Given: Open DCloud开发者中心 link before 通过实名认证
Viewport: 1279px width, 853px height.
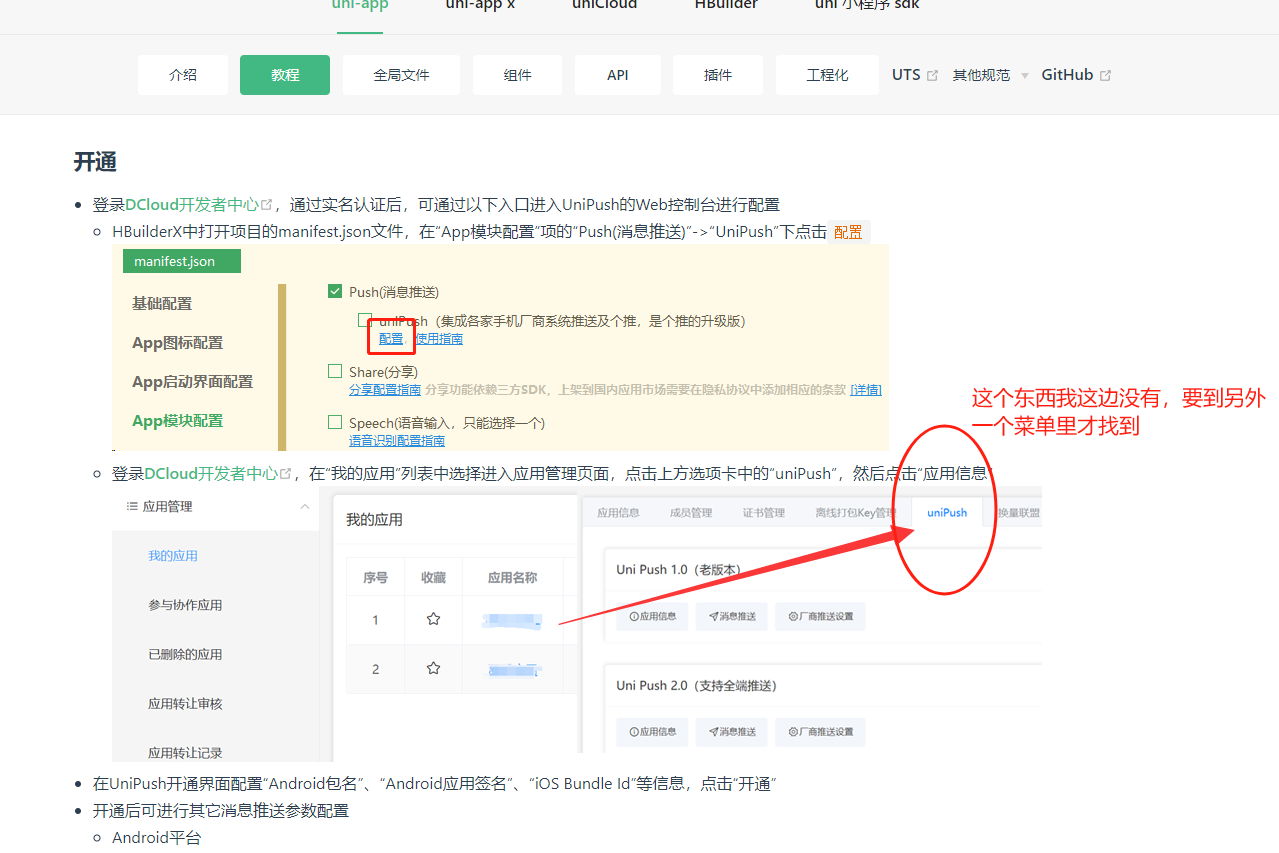Looking at the screenshot, I should 192,205.
